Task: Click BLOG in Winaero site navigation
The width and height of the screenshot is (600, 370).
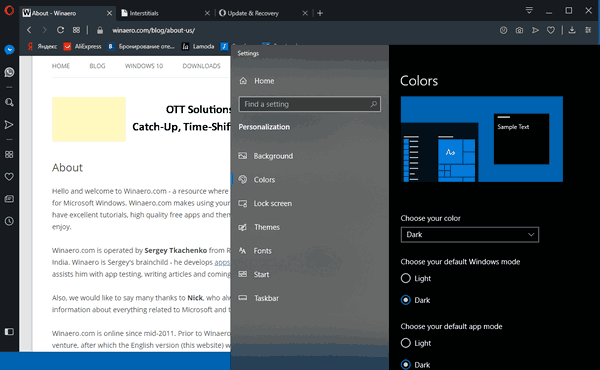Action: point(97,66)
